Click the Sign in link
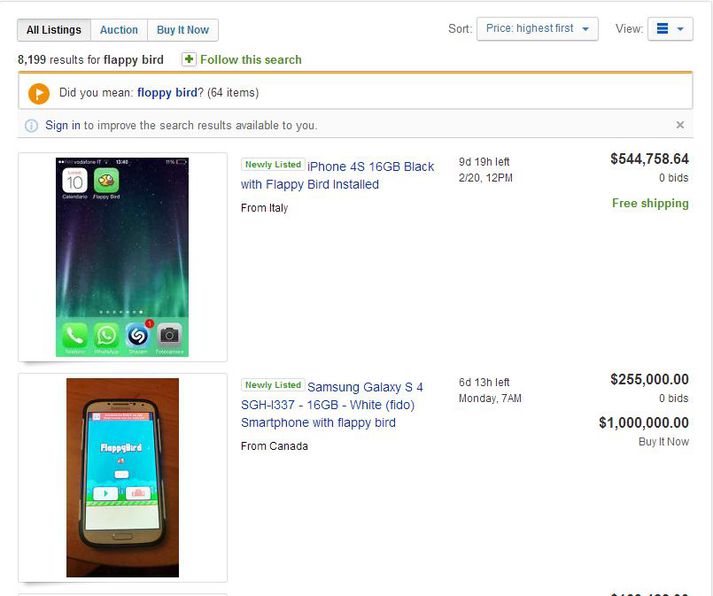 pyautogui.click(x=63, y=125)
